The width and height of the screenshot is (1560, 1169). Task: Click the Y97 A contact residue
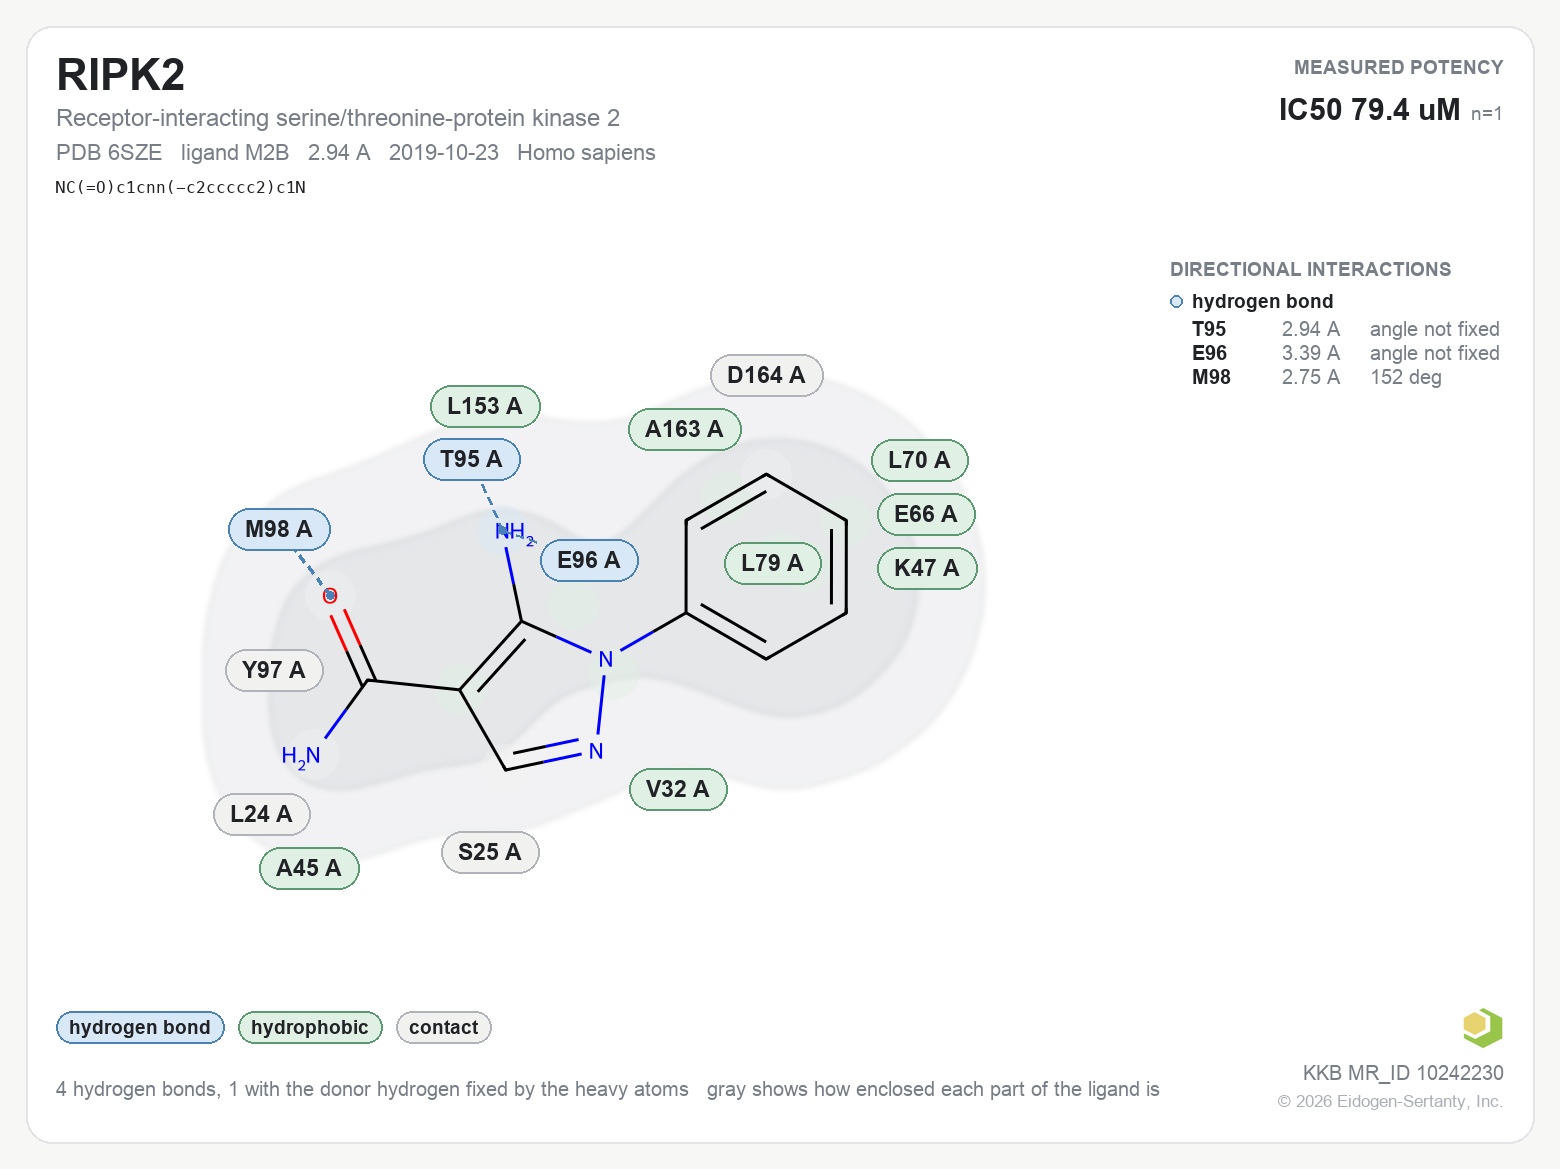(x=274, y=670)
